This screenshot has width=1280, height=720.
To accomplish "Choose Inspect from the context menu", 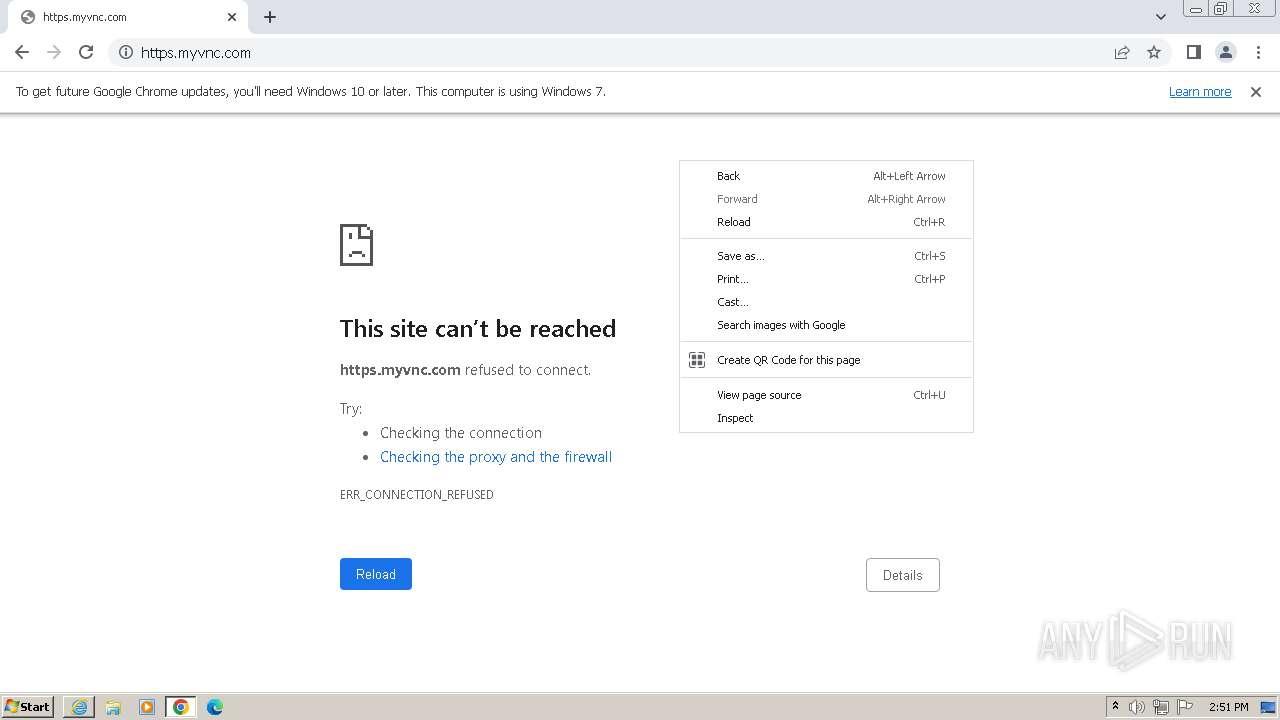I will (826, 418).
